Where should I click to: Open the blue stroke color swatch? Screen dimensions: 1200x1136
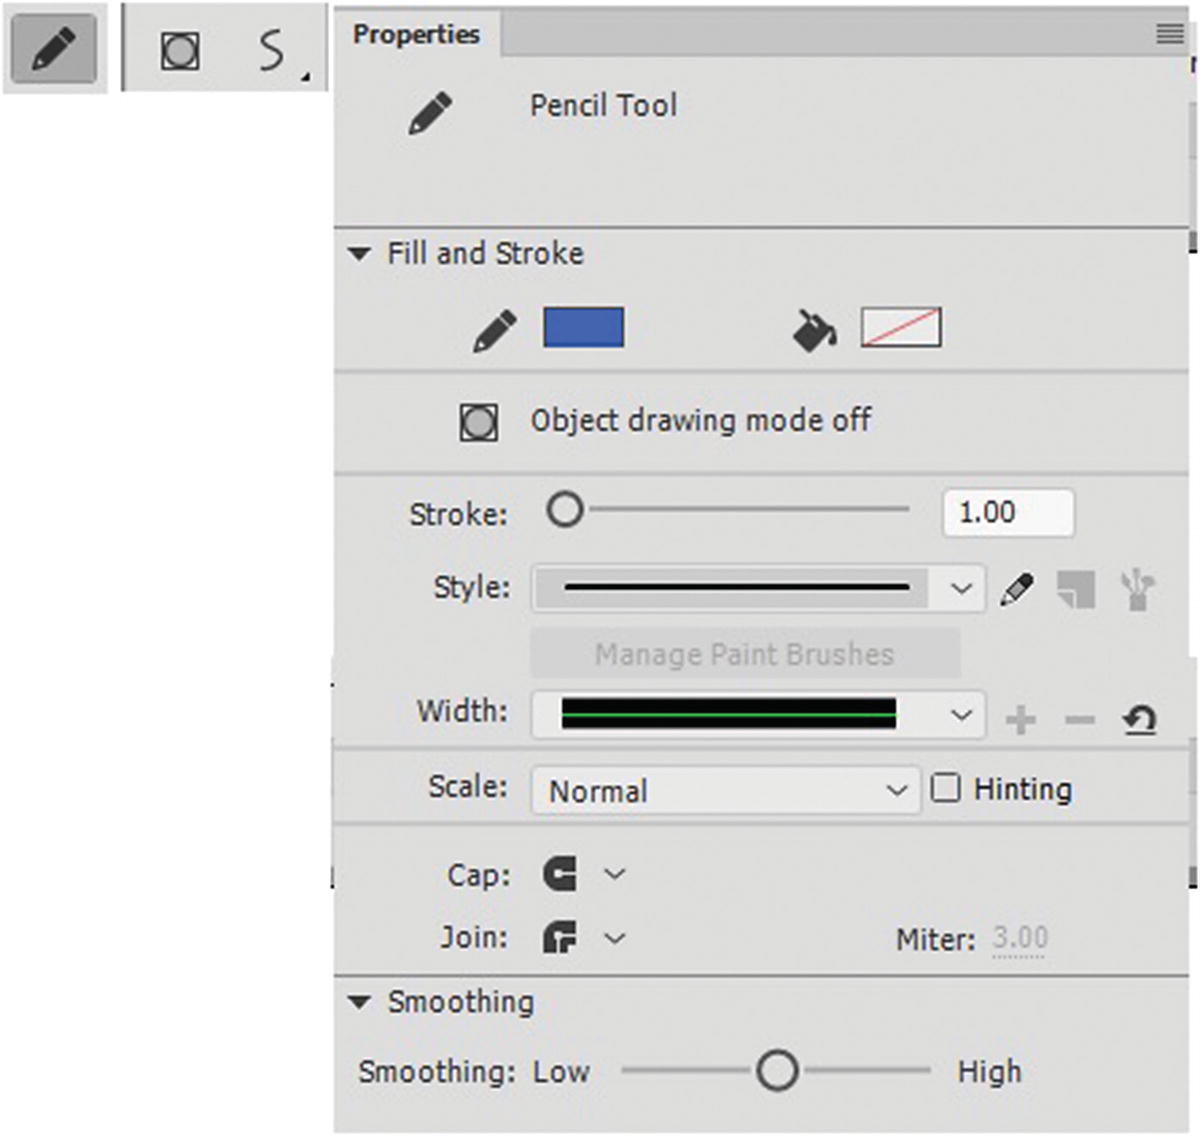pyautogui.click(x=583, y=328)
